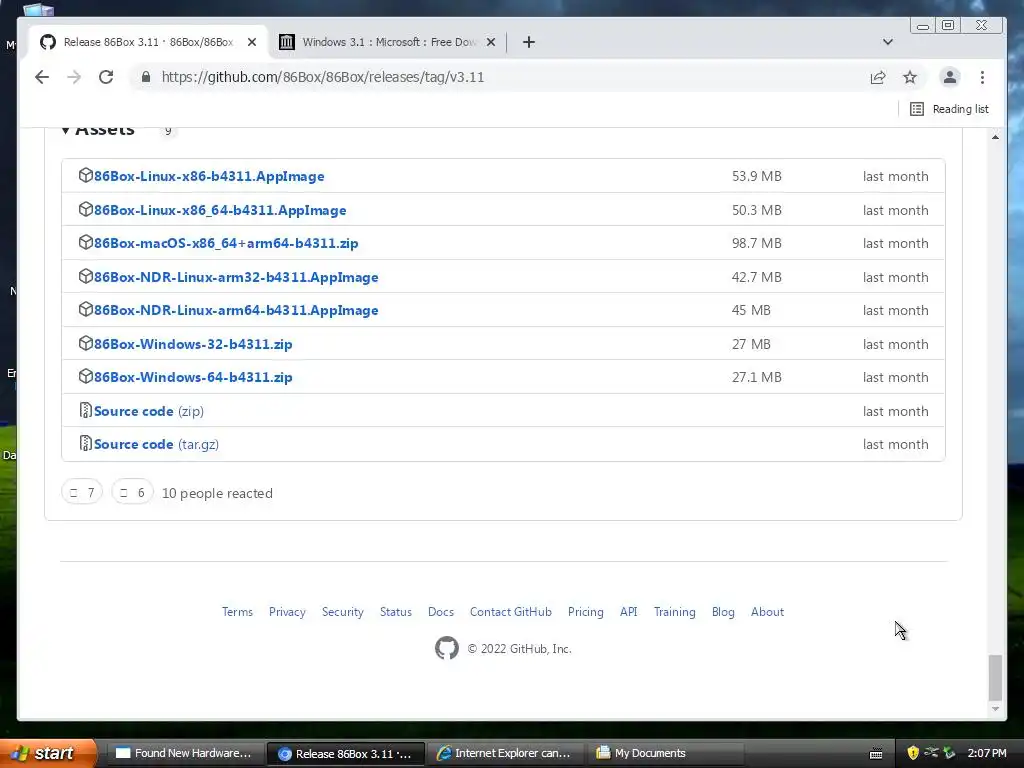Open the Privacy footer link

click(287, 612)
